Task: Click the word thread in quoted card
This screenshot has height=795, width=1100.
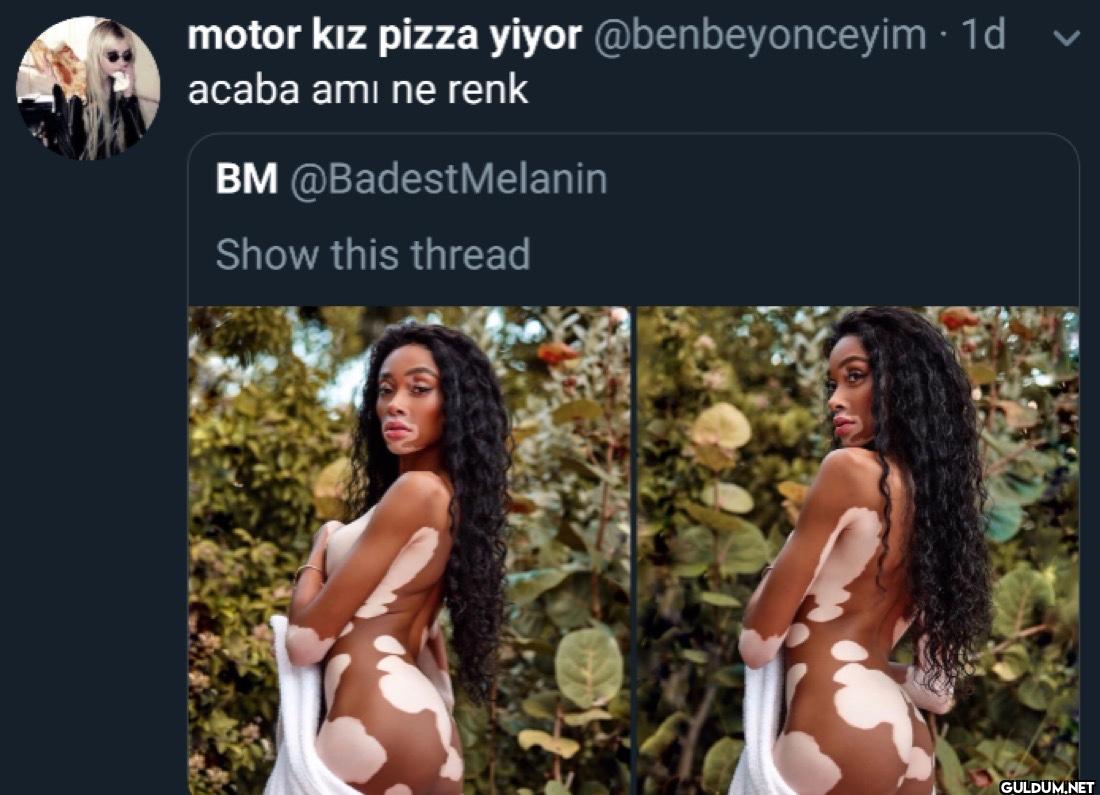Action: (x=470, y=254)
